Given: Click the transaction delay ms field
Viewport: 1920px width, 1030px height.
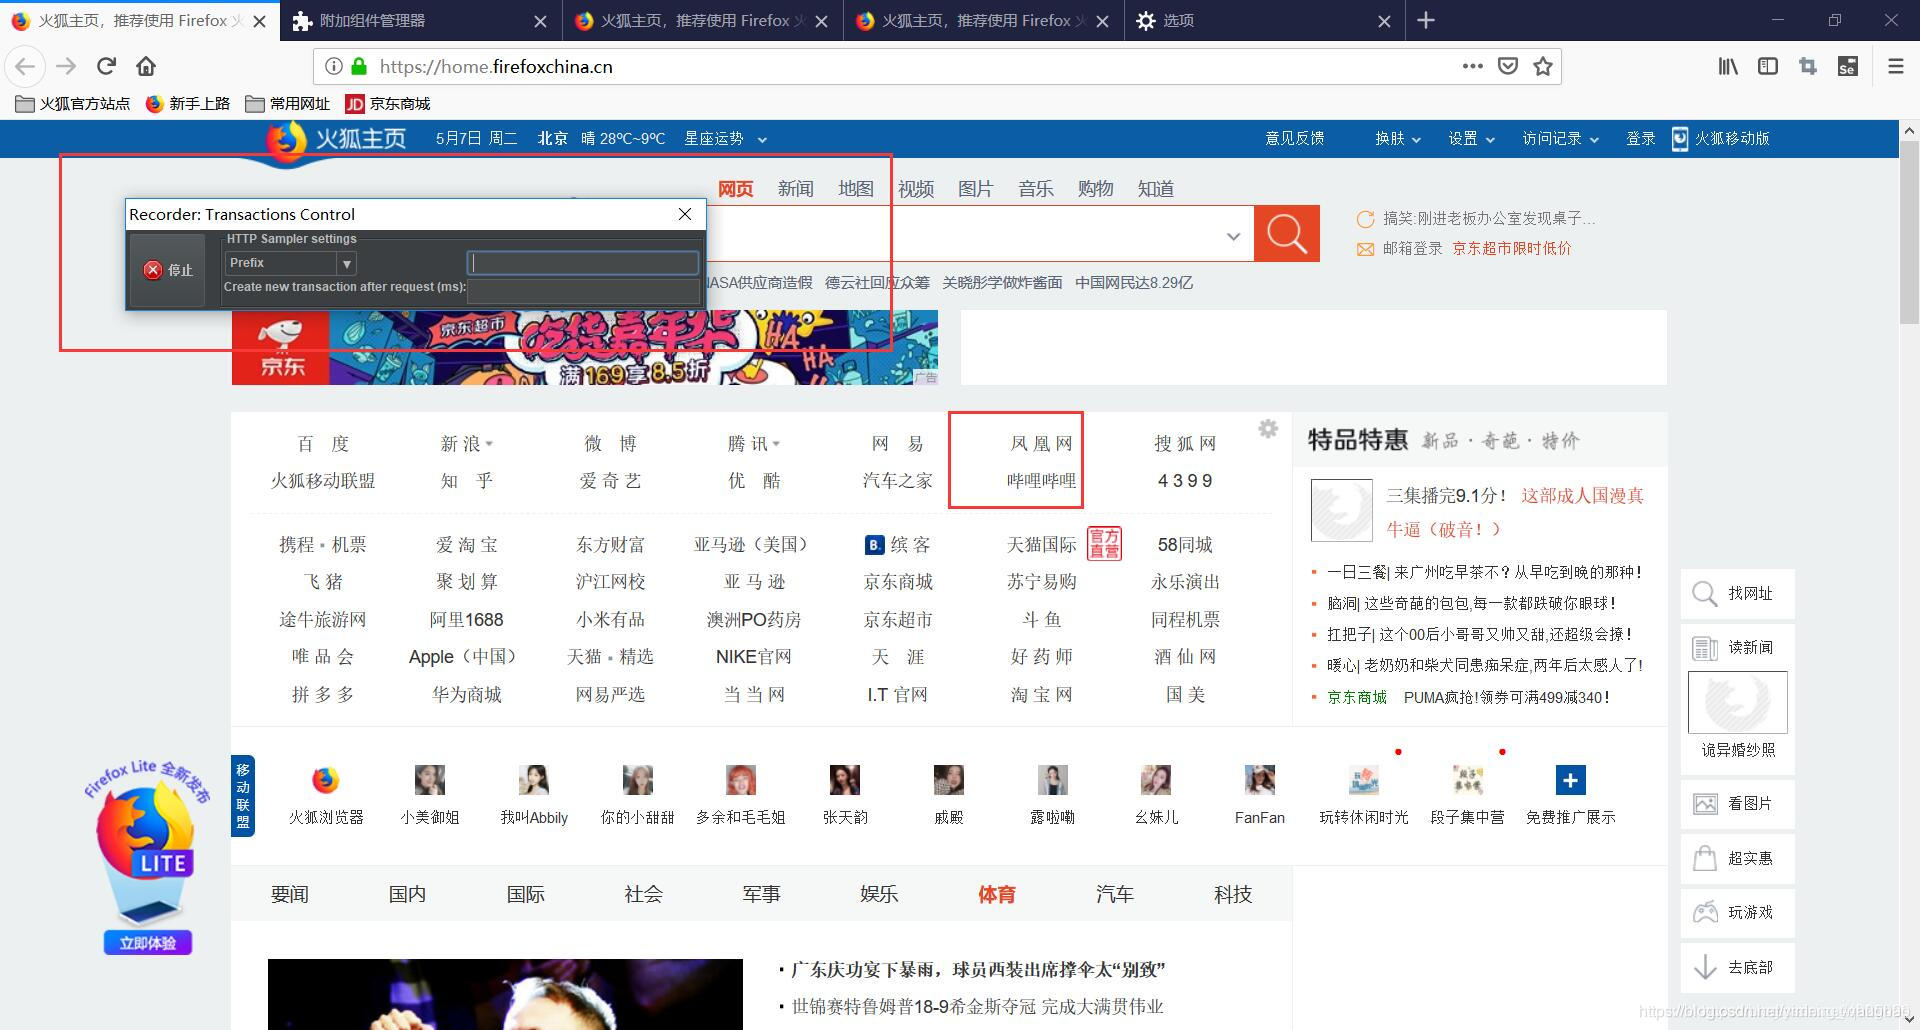Looking at the screenshot, I should pyautogui.click(x=584, y=290).
